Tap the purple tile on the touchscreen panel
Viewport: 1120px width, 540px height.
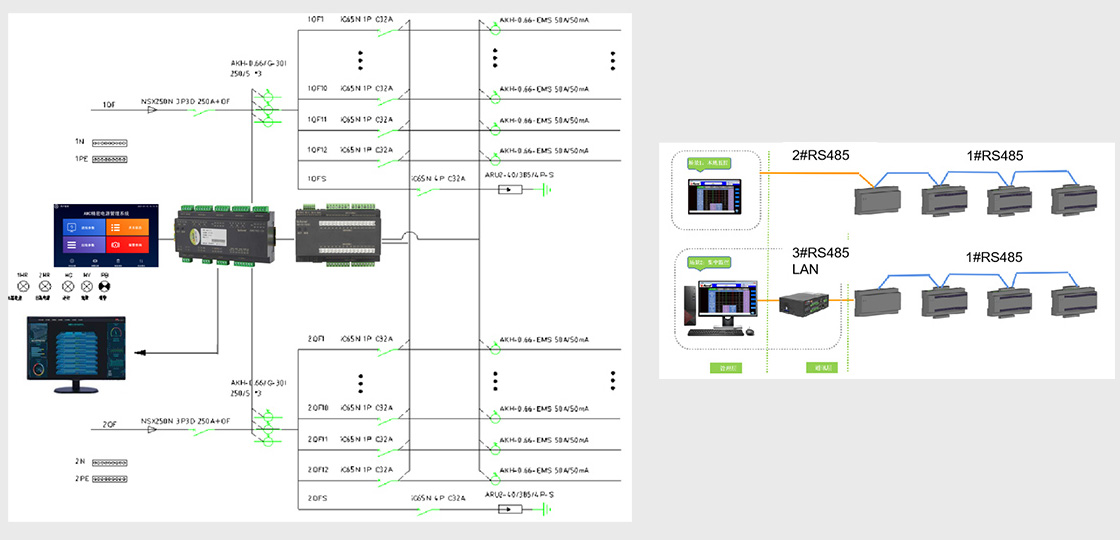85,245
